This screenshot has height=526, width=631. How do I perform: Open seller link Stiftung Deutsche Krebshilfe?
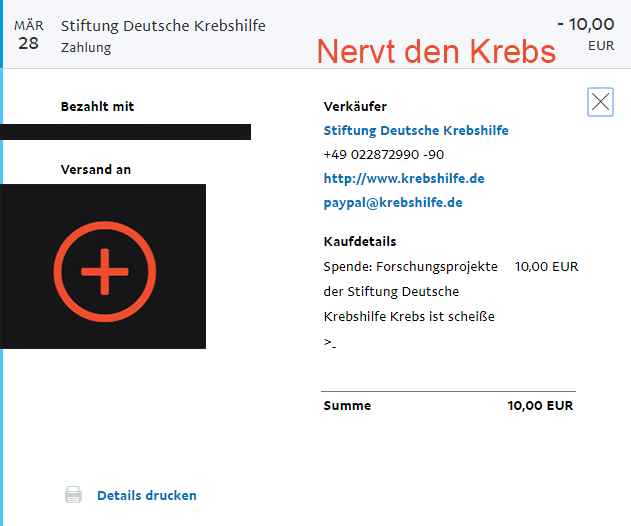coord(416,130)
